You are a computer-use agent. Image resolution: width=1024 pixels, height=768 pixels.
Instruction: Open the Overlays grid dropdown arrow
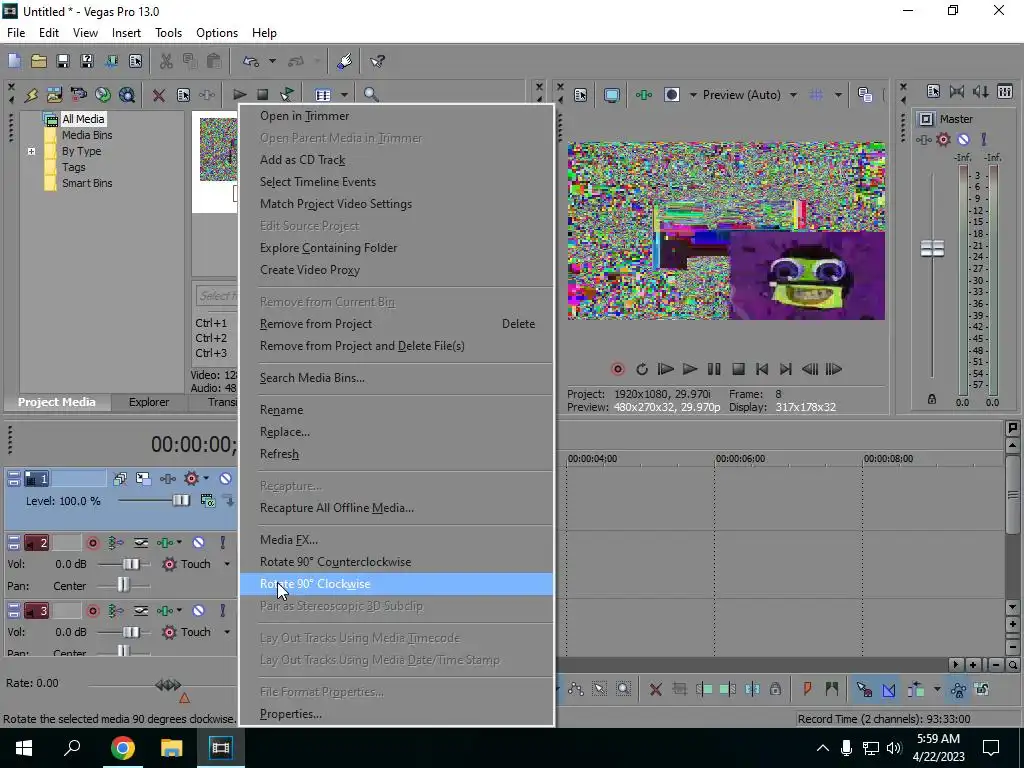pyautogui.click(x=838, y=95)
